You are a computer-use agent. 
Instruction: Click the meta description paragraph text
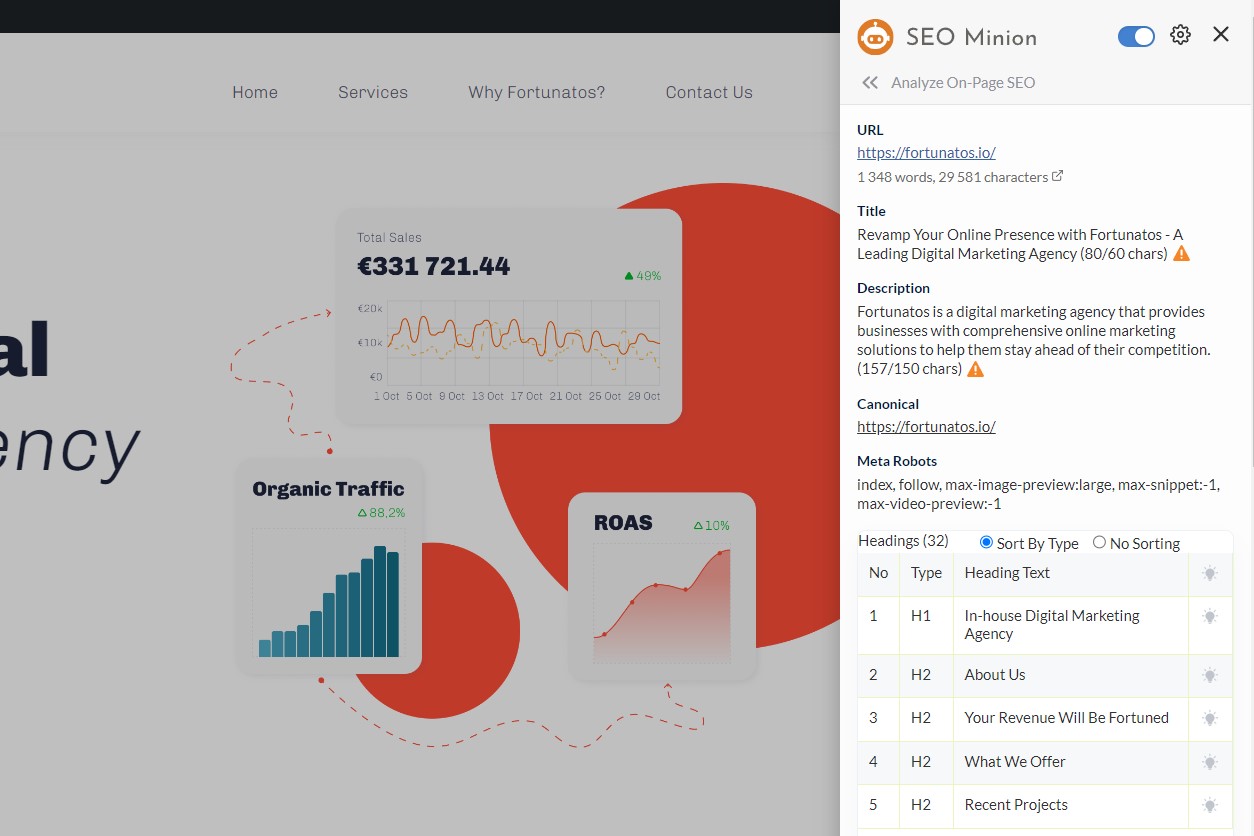(1034, 340)
